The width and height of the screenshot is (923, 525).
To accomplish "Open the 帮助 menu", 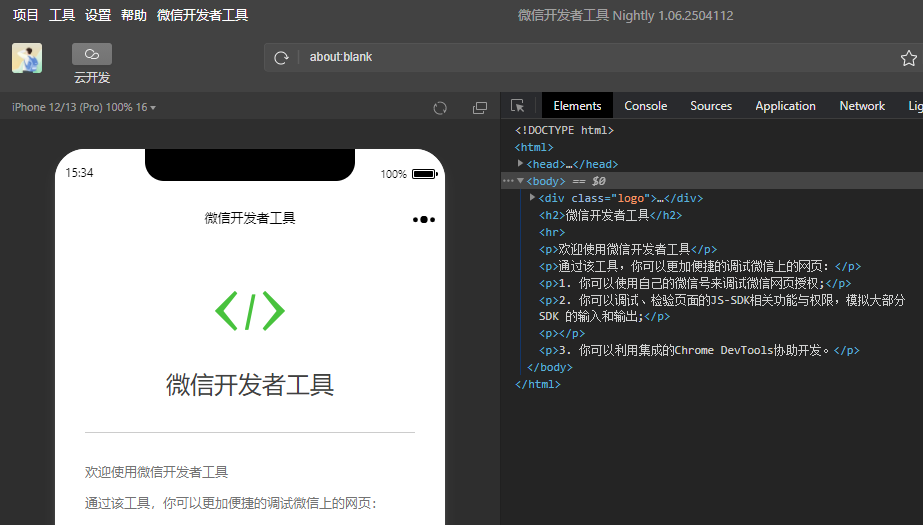I will point(134,15).
